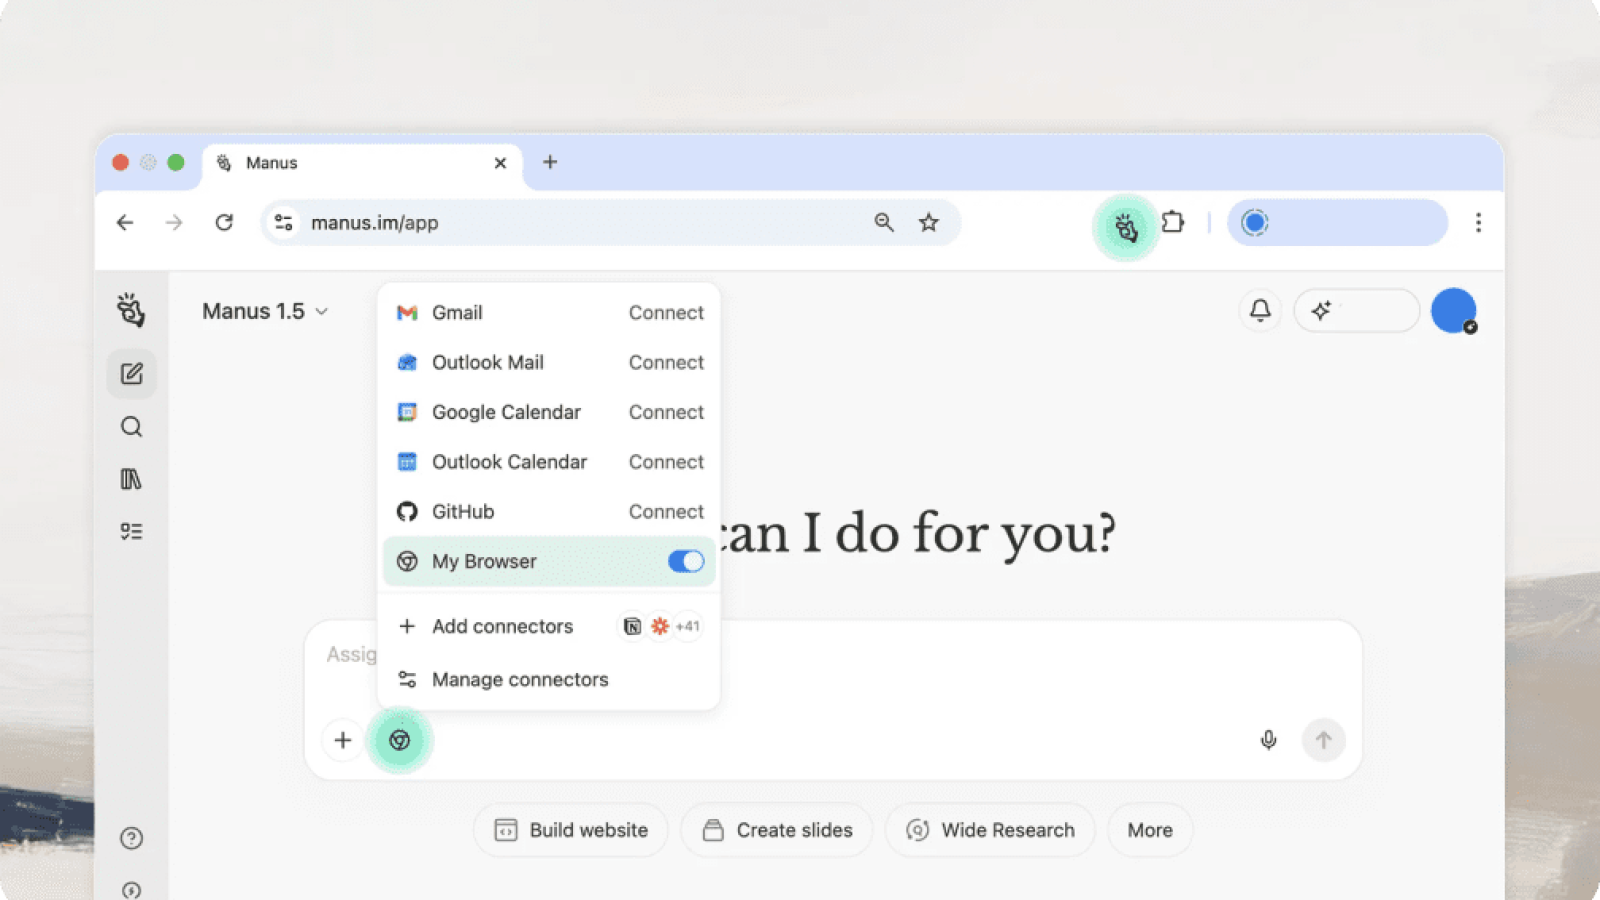The image size is (1600, 900).
Task: Toggle off the My Browser switch
Action: [686, 562]
